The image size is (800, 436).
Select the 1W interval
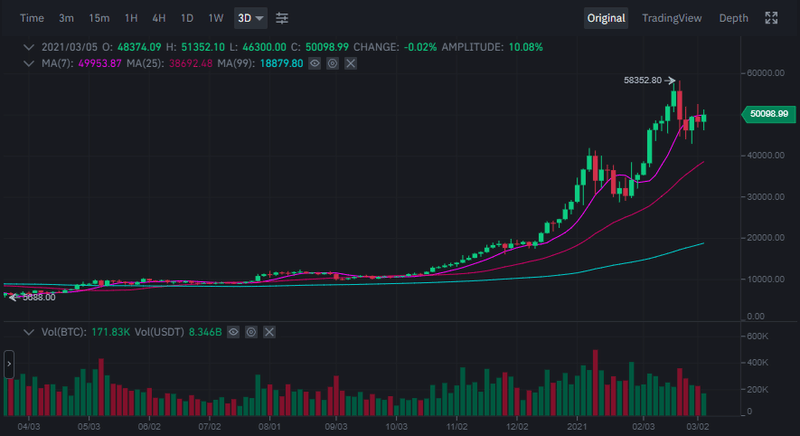tap(216, 18)
